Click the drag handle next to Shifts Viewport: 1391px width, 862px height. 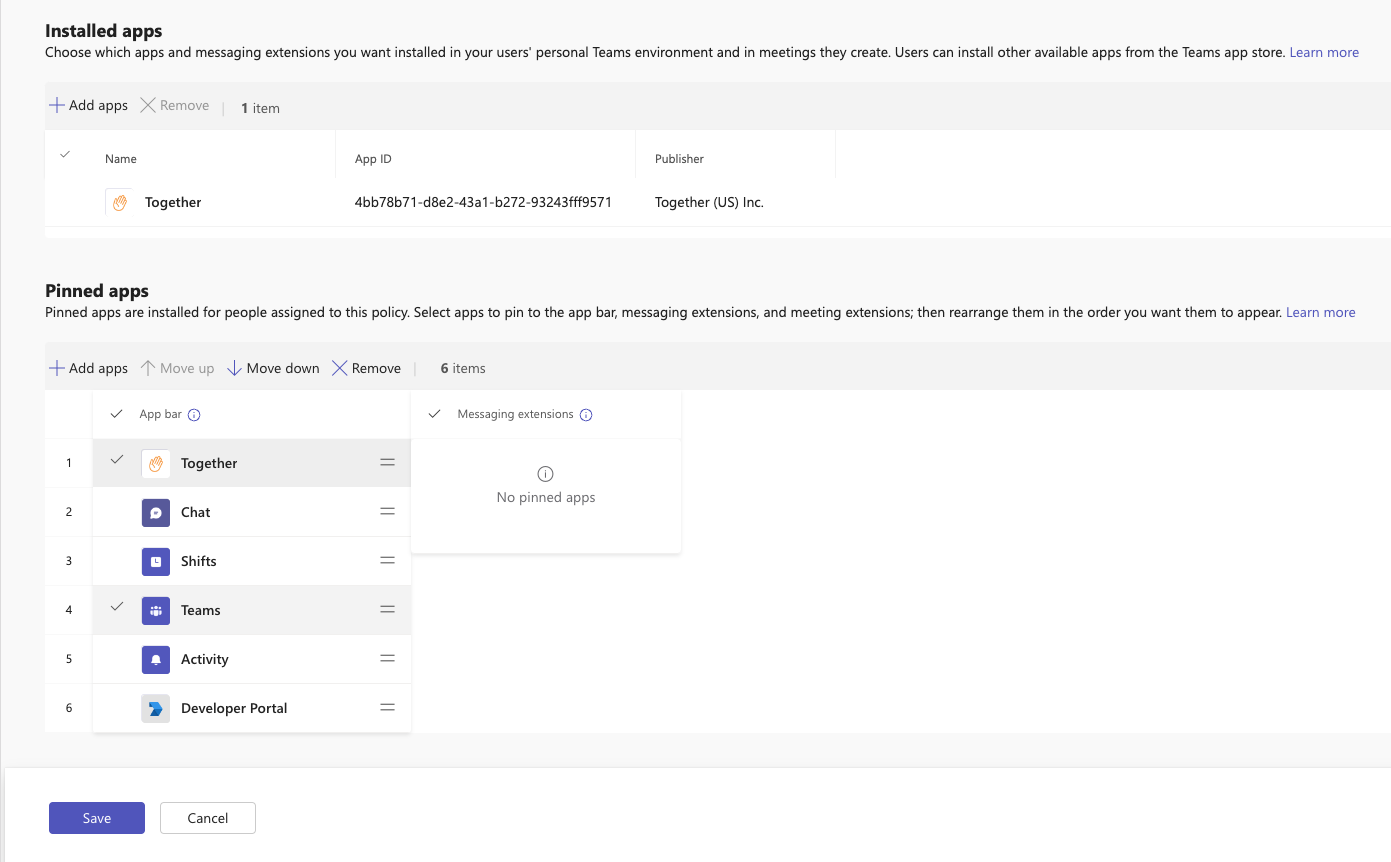coord(387,560)
